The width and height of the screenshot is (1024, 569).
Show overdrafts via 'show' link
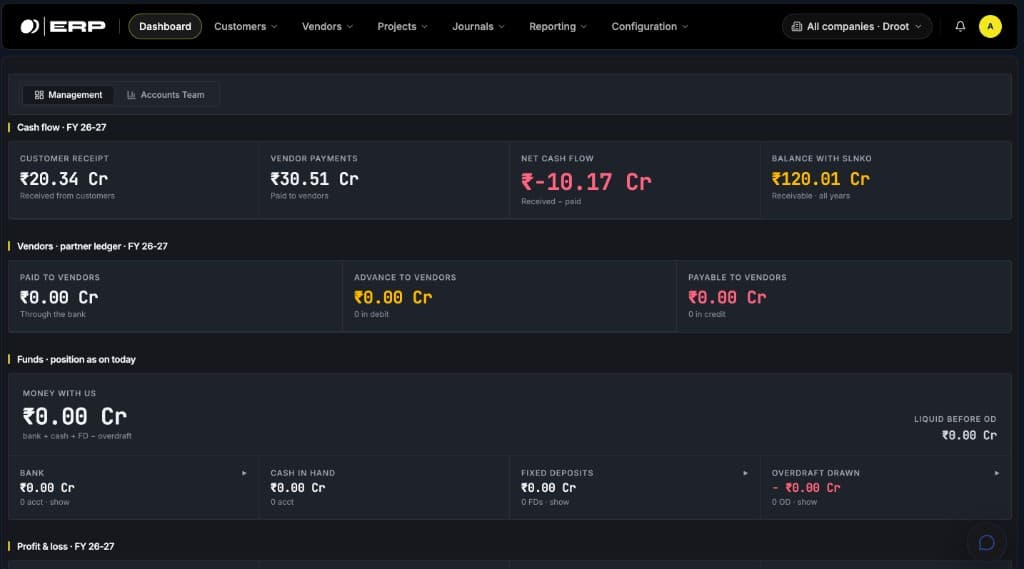[x=807, y=502]
